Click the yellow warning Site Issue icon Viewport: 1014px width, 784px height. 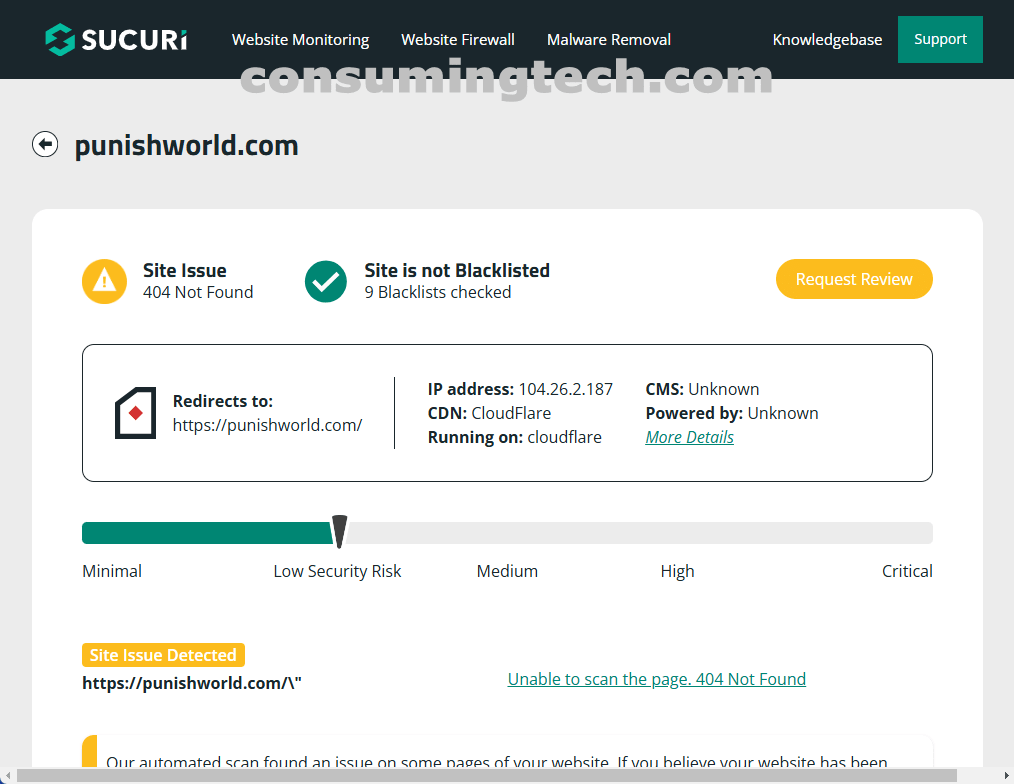104,281
